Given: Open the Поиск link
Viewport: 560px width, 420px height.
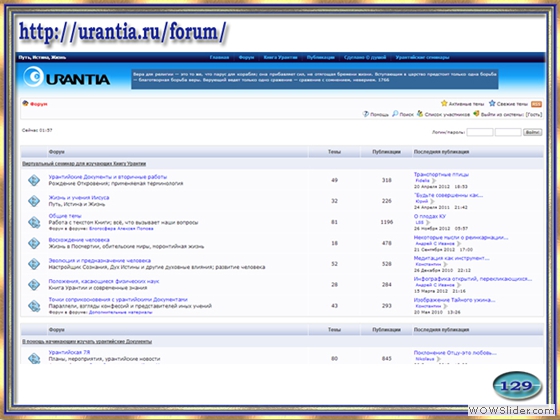Looking at the screenshot, I should click(406, 115).
